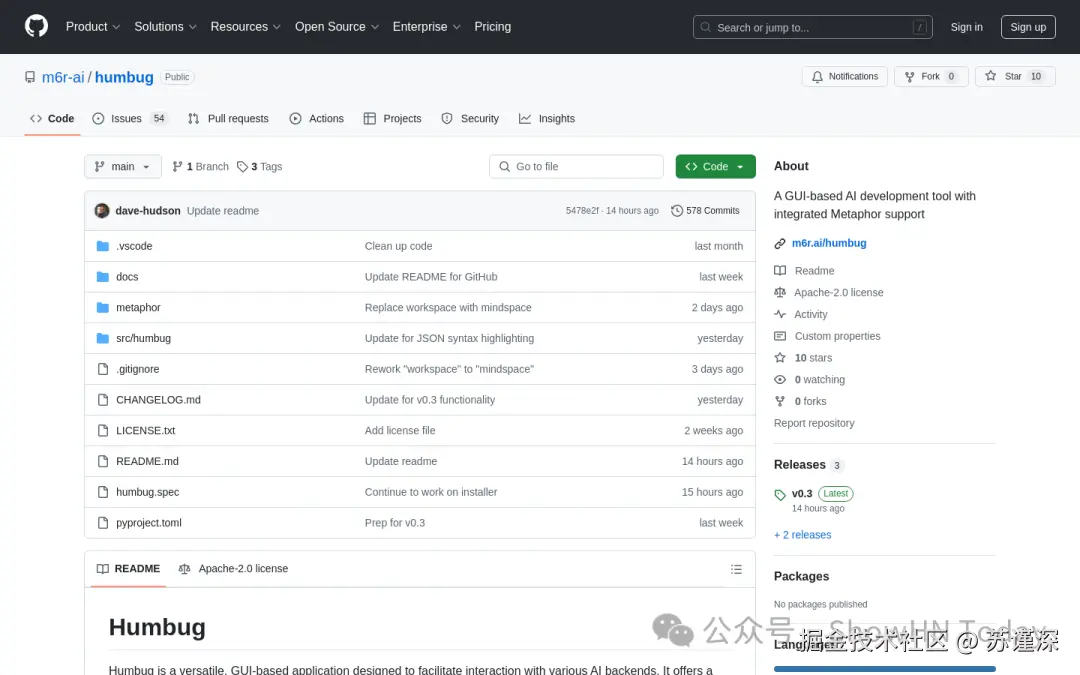Open the m6r-ai owner link
The height and width of the screenshot is (675, 1080).
coord(63,77)
